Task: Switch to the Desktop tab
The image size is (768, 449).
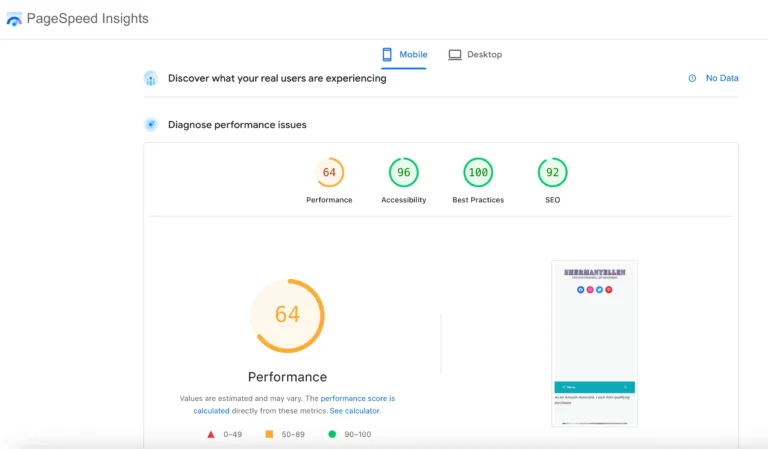Action: [x=475, y=54]
